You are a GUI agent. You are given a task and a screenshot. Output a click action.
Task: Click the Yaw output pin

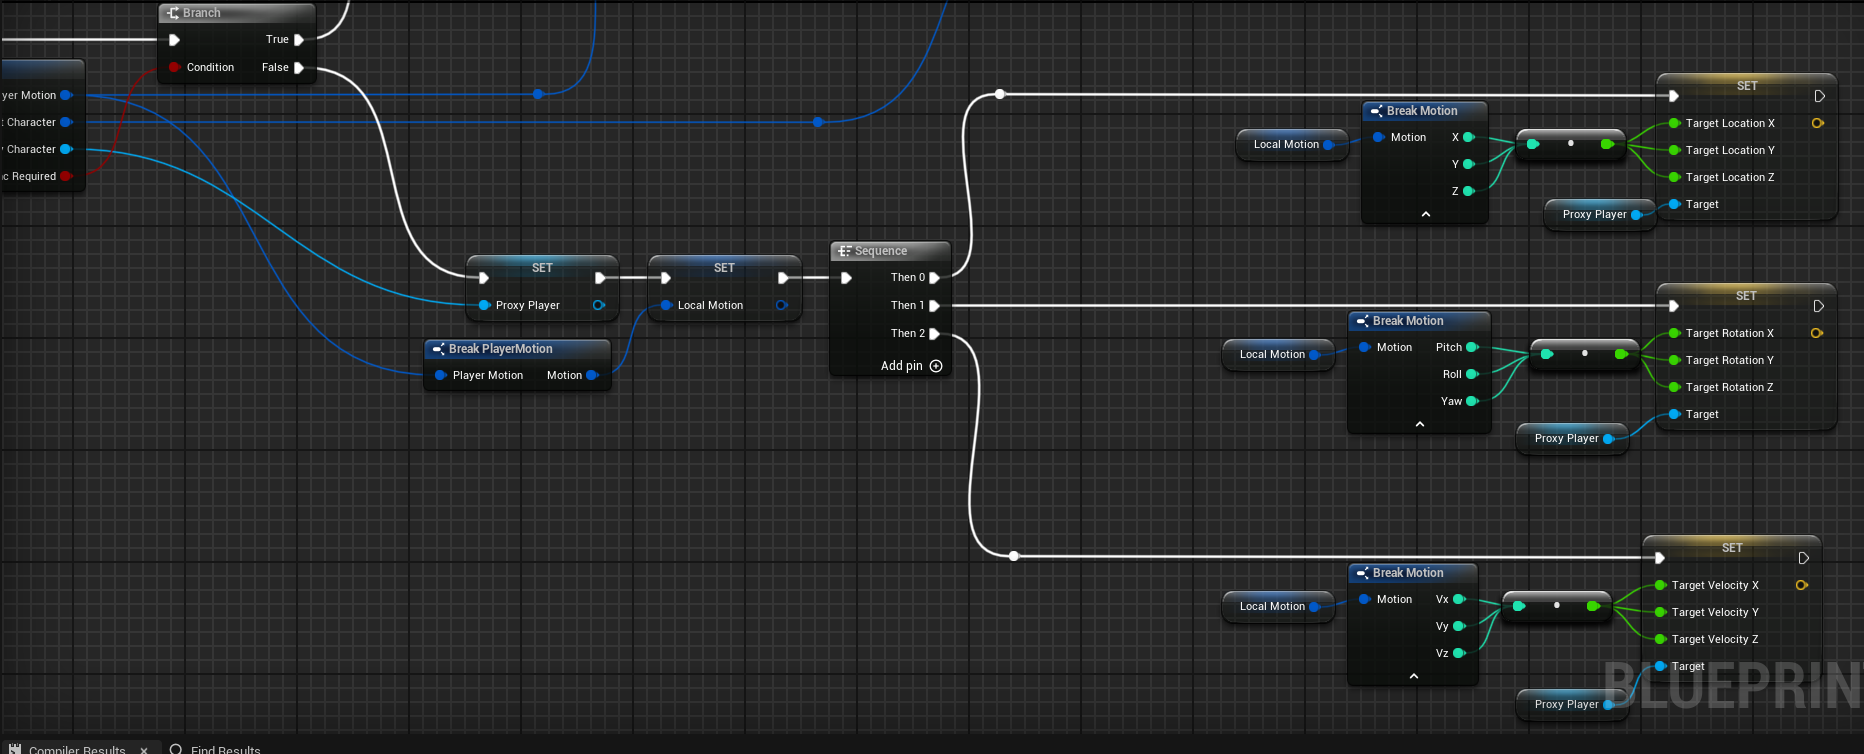1472,401
